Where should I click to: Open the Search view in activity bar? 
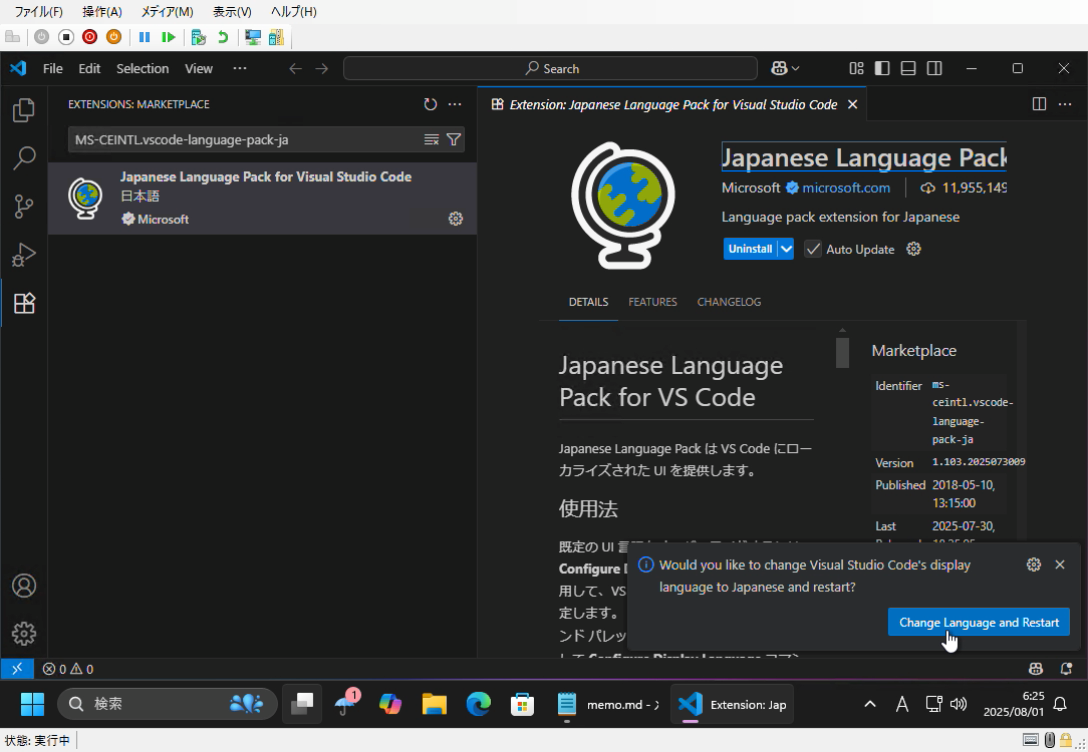pos(24,158)
